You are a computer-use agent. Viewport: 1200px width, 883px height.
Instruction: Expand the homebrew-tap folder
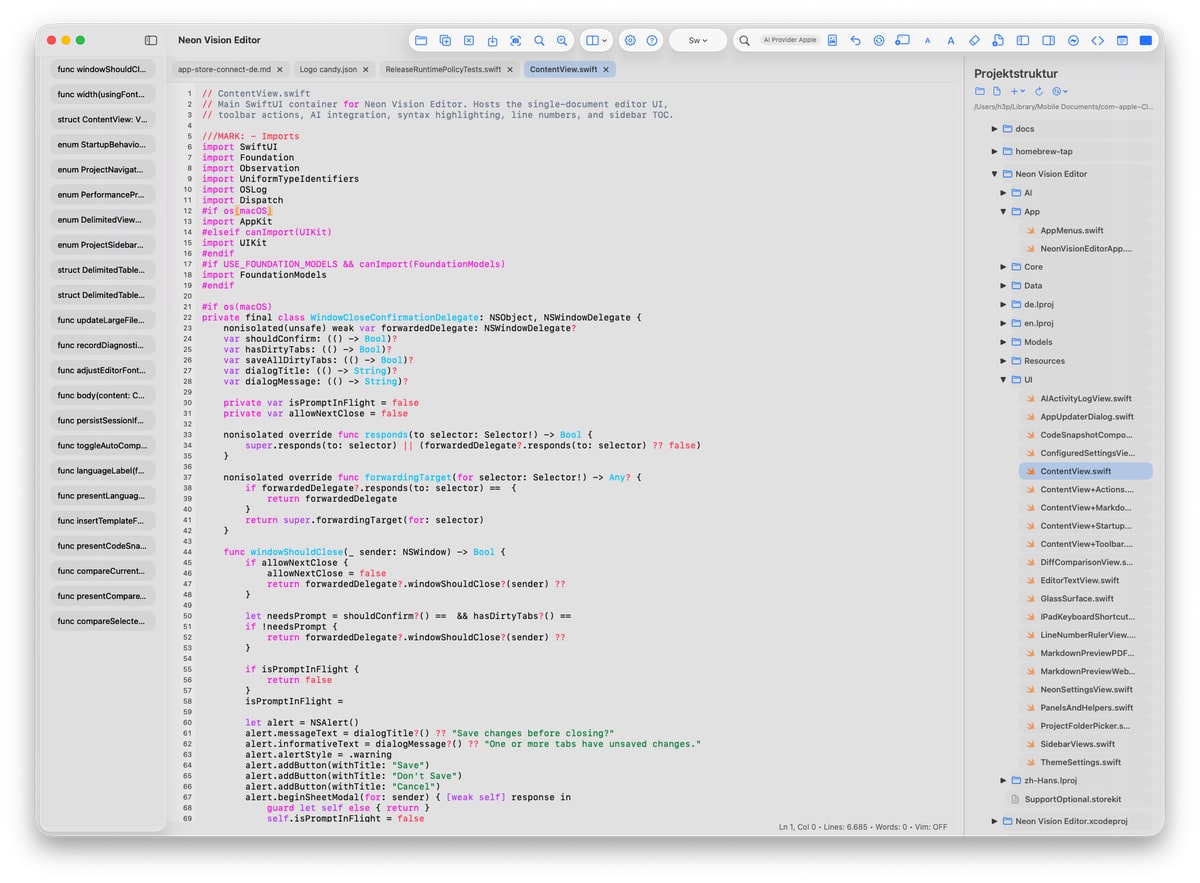(x=994, y=151)
